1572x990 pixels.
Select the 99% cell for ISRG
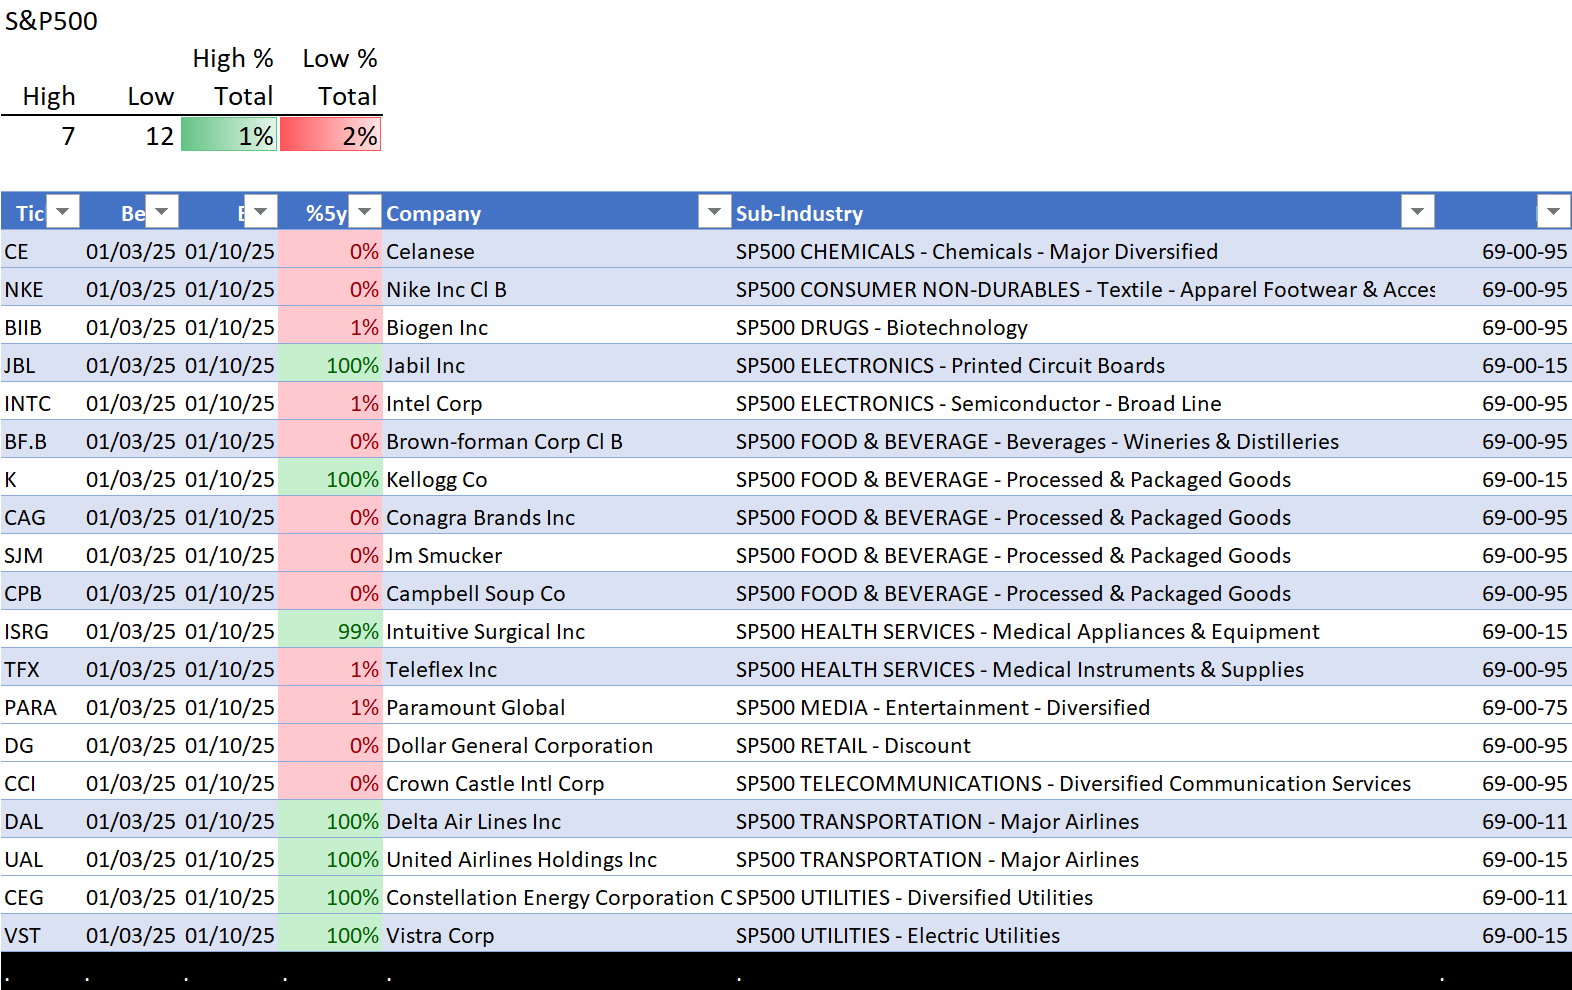coord(330,631)
